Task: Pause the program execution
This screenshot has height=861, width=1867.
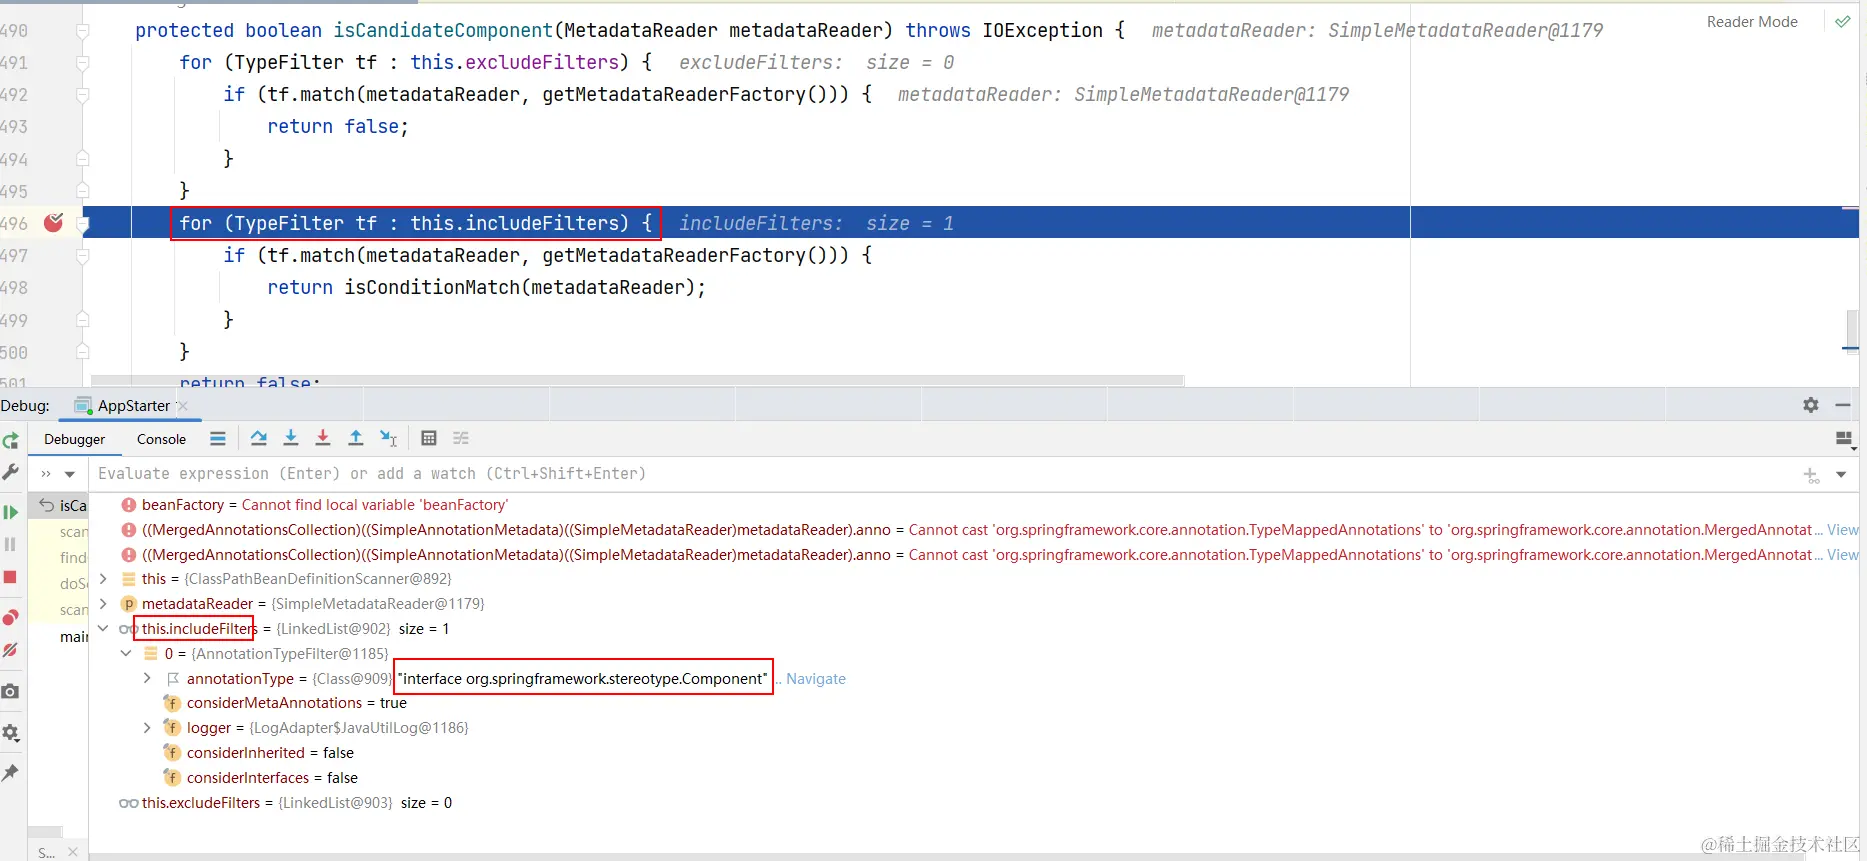Action: point(11,544)
